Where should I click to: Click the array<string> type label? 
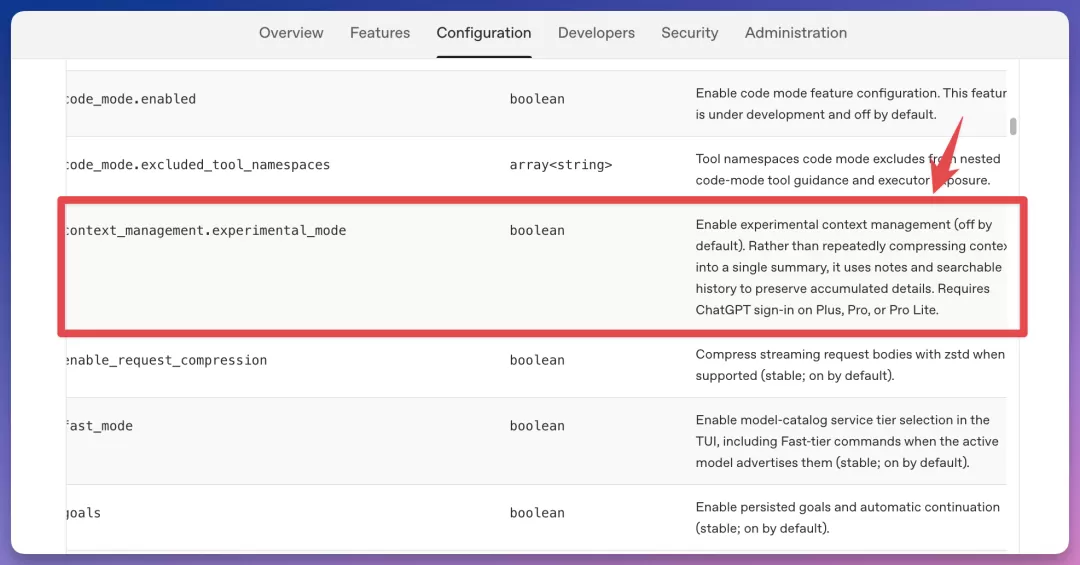(561, 165)
